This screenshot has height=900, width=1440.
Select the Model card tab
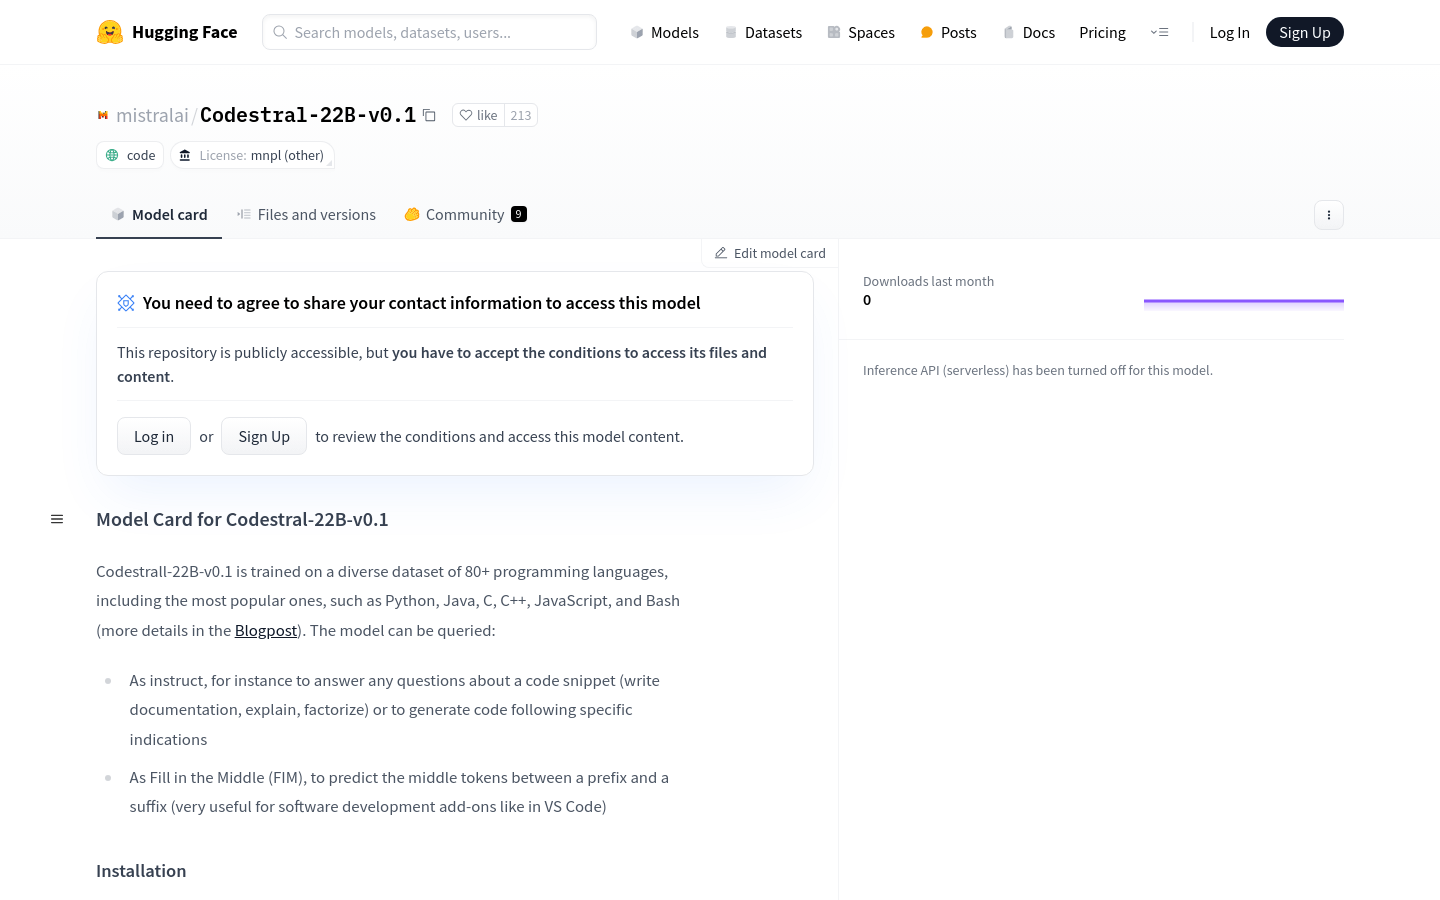pyautogui.click(x=159, y=214)
